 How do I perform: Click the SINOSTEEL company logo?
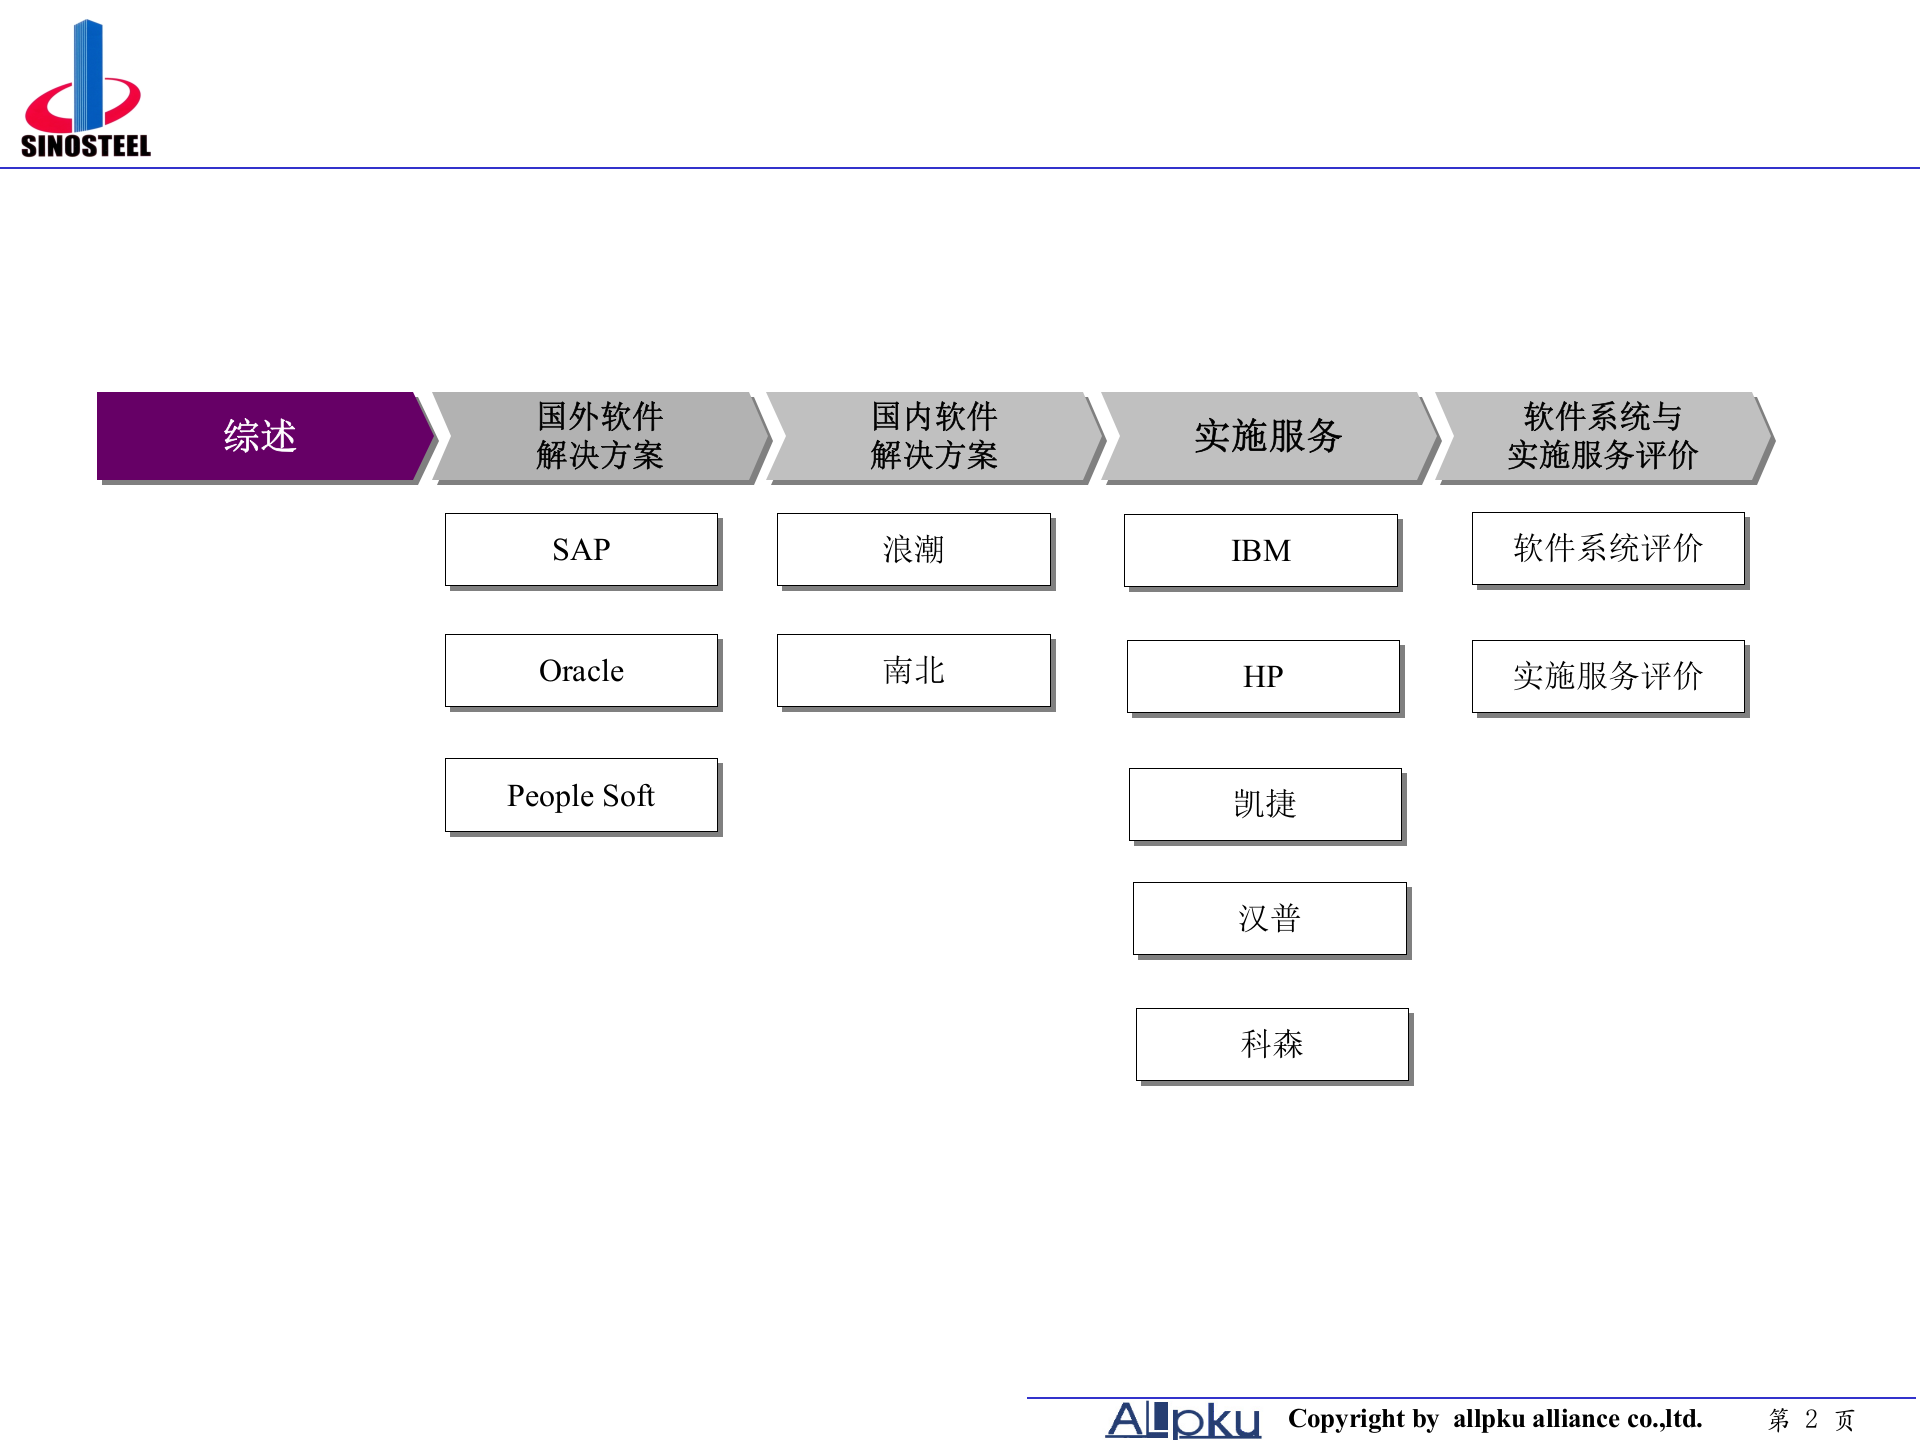(x=85, y=85)
